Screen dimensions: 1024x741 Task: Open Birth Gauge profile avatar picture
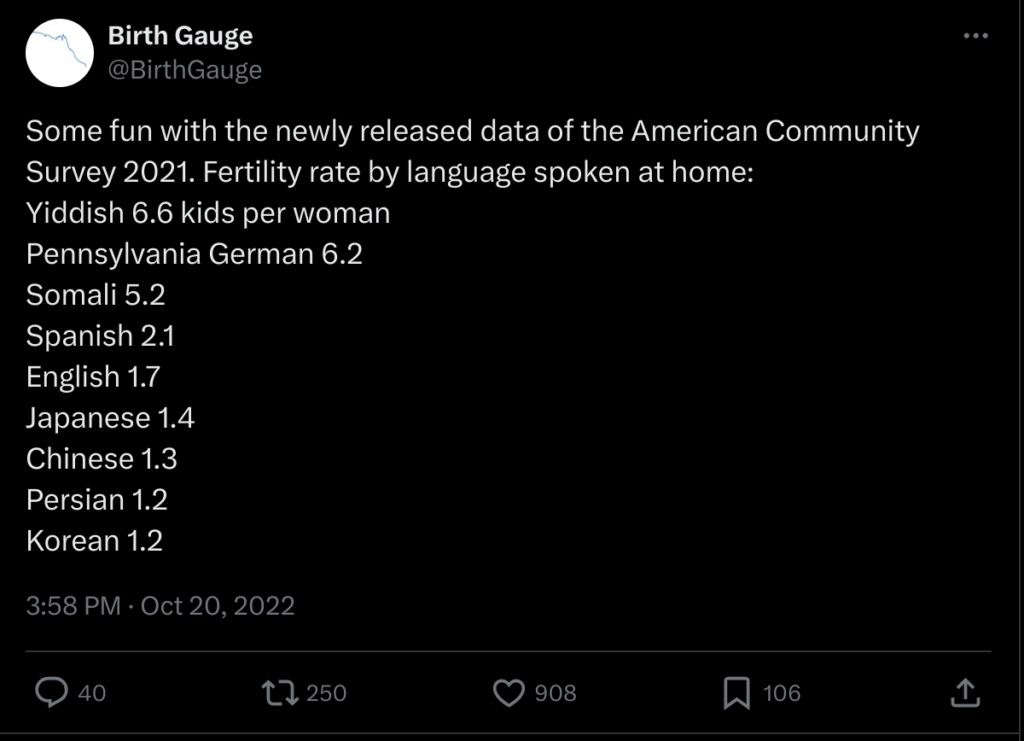pos(59,53)
